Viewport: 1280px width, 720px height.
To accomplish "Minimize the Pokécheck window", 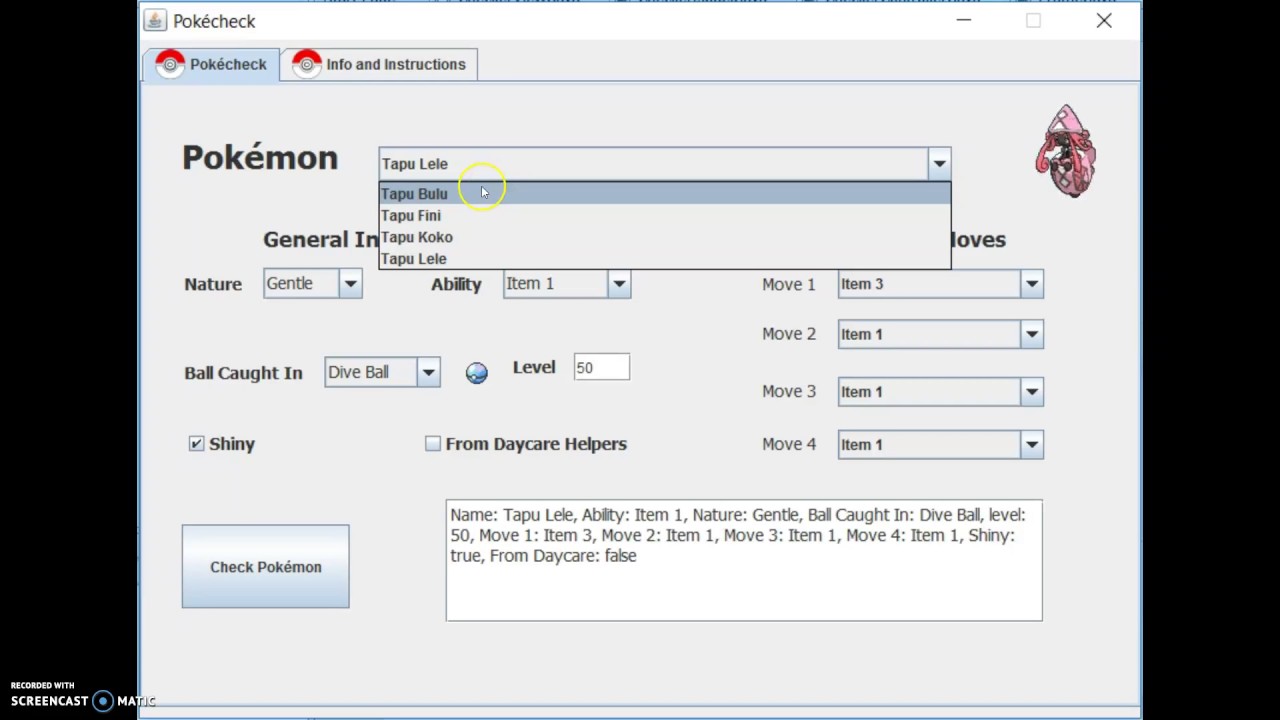I will pos(964,20).
